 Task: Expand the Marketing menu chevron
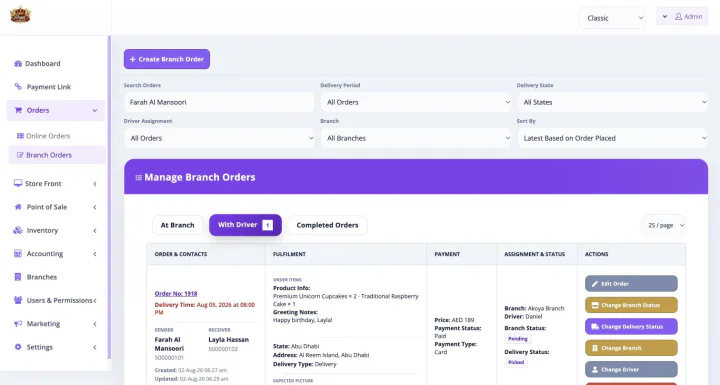coord(95,324)
